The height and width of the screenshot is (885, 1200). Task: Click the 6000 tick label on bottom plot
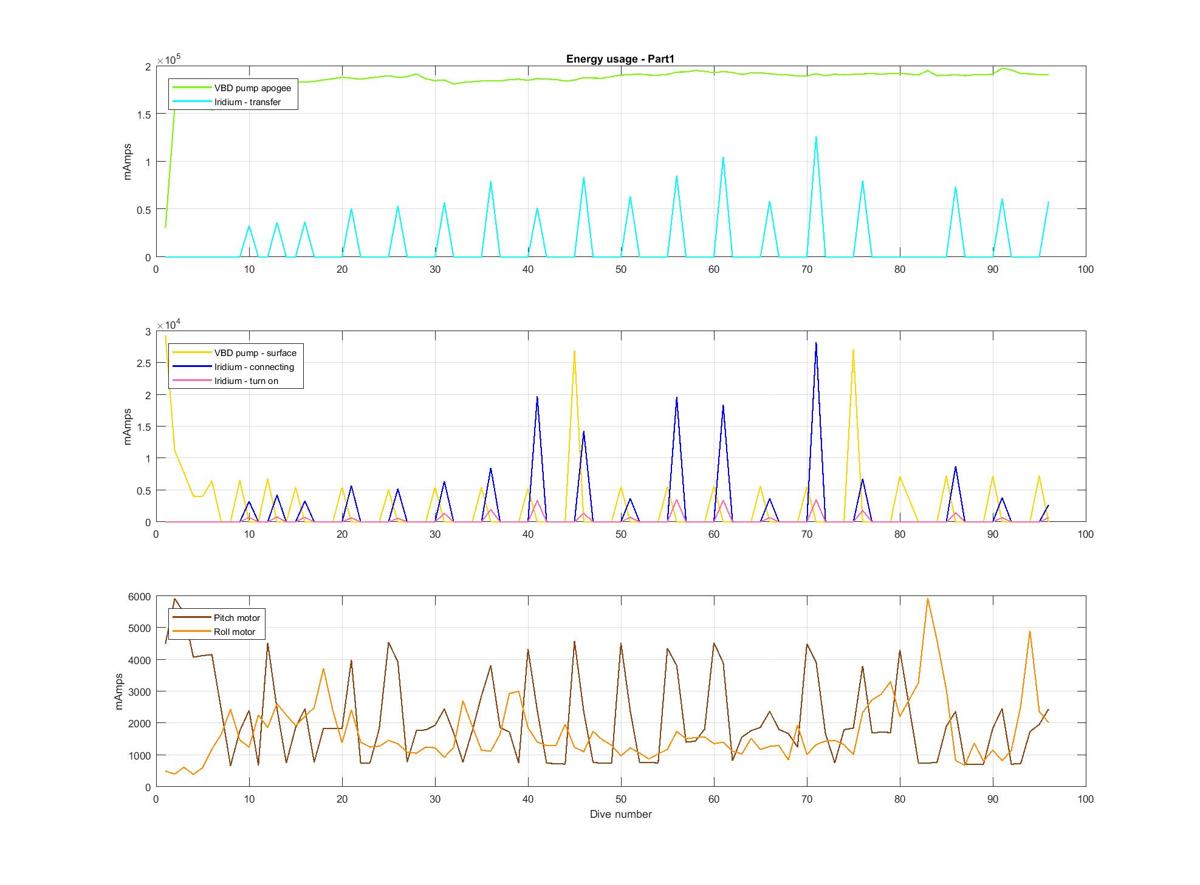(138, 597)
